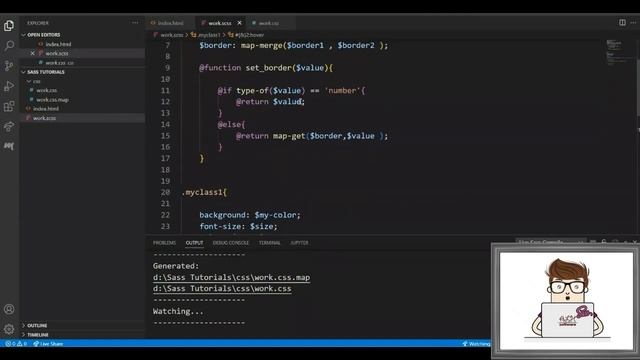Open the Source Control view

(9, 66)
